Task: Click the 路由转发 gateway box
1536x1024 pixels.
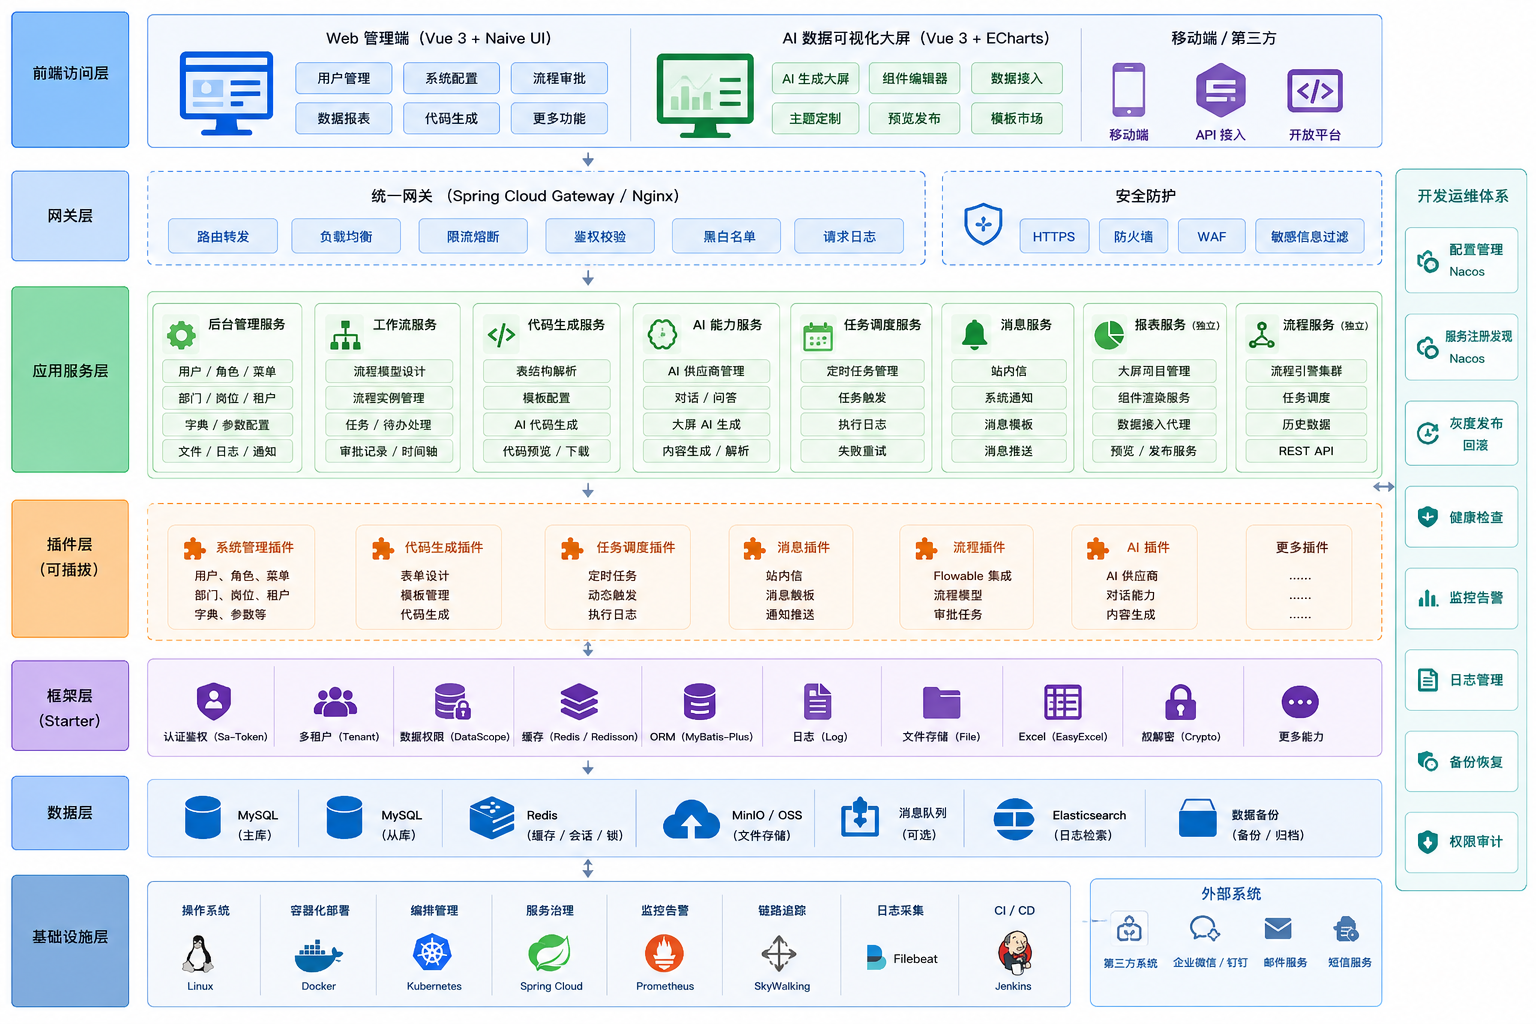Action: pyautogui.click(x=223, y=237)
